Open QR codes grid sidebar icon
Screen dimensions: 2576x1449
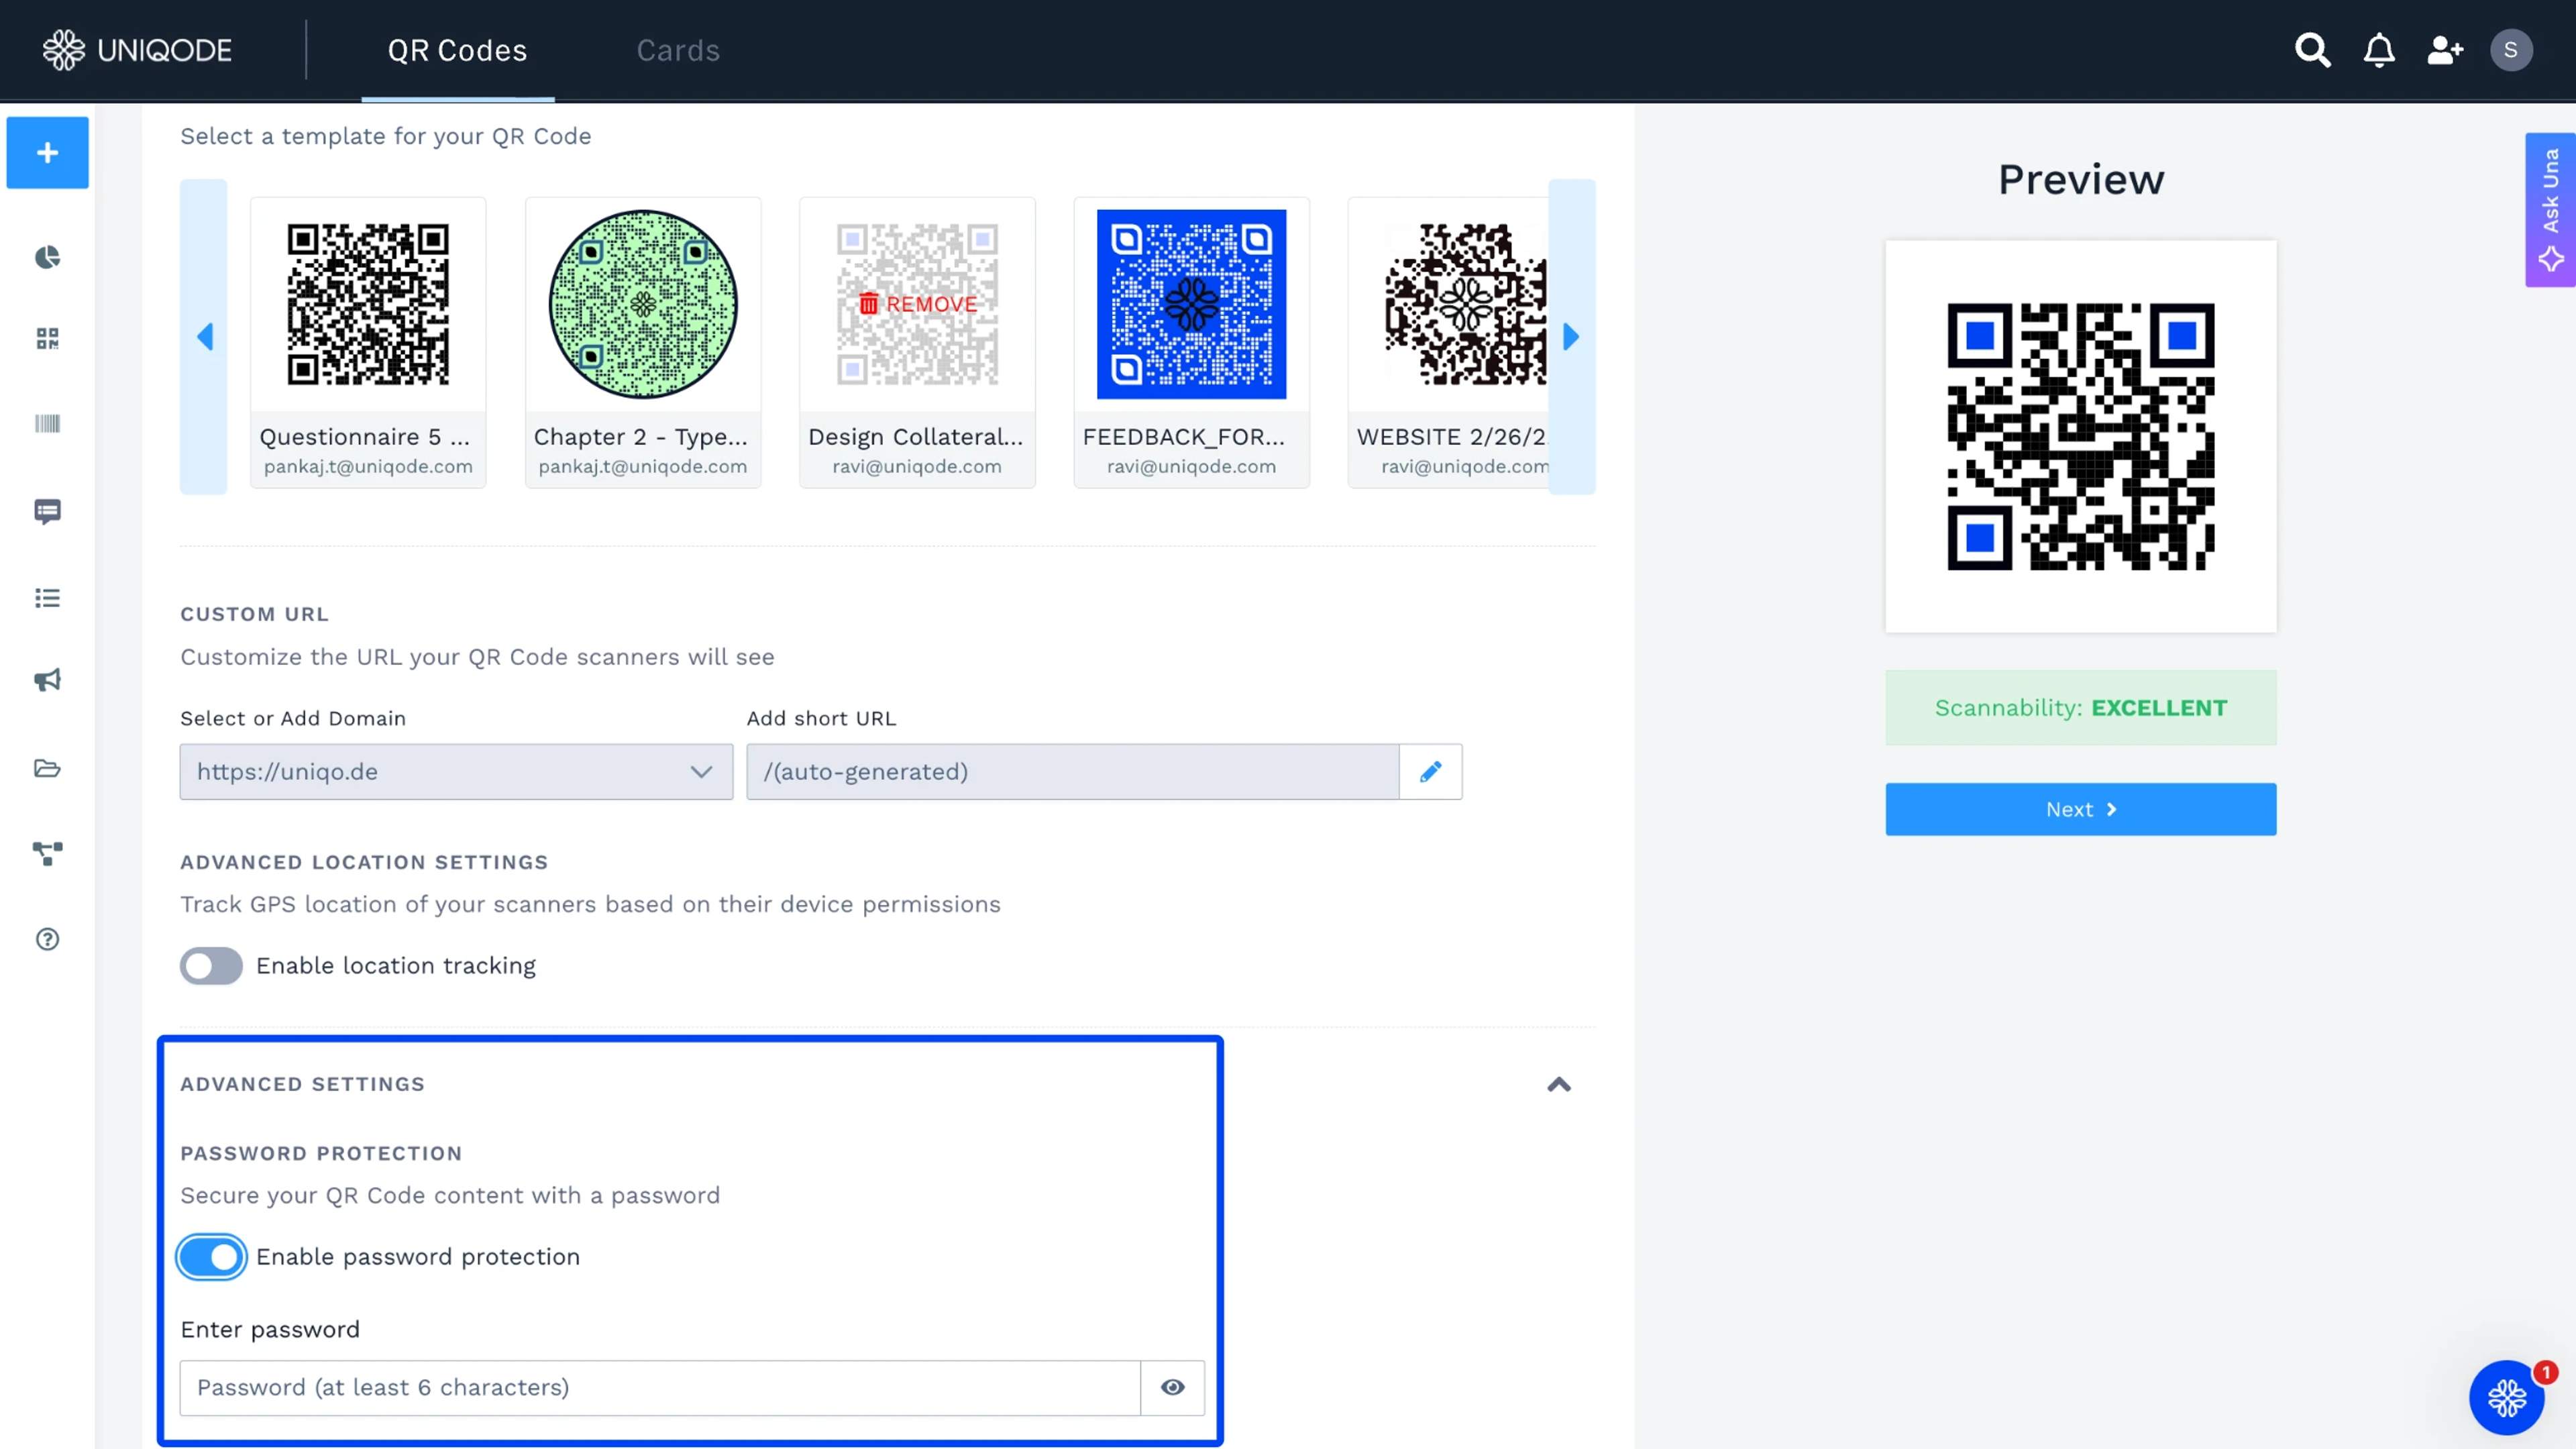tap(48, 339)
